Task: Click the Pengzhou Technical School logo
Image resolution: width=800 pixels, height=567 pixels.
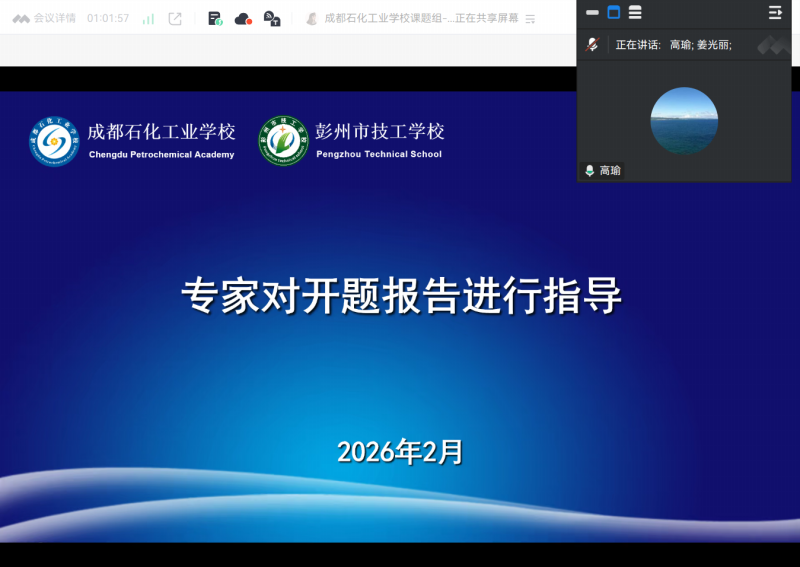Action: pos(283,141)
